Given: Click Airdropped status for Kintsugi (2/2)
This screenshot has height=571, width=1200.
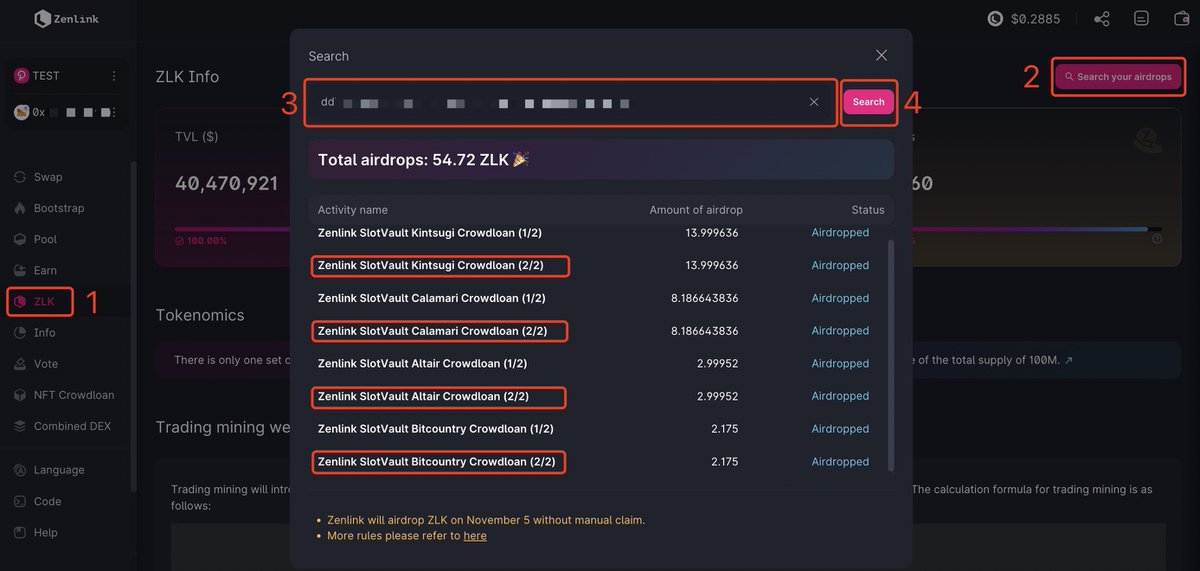Looking at the screenshot, I should (x=840, y=266).
